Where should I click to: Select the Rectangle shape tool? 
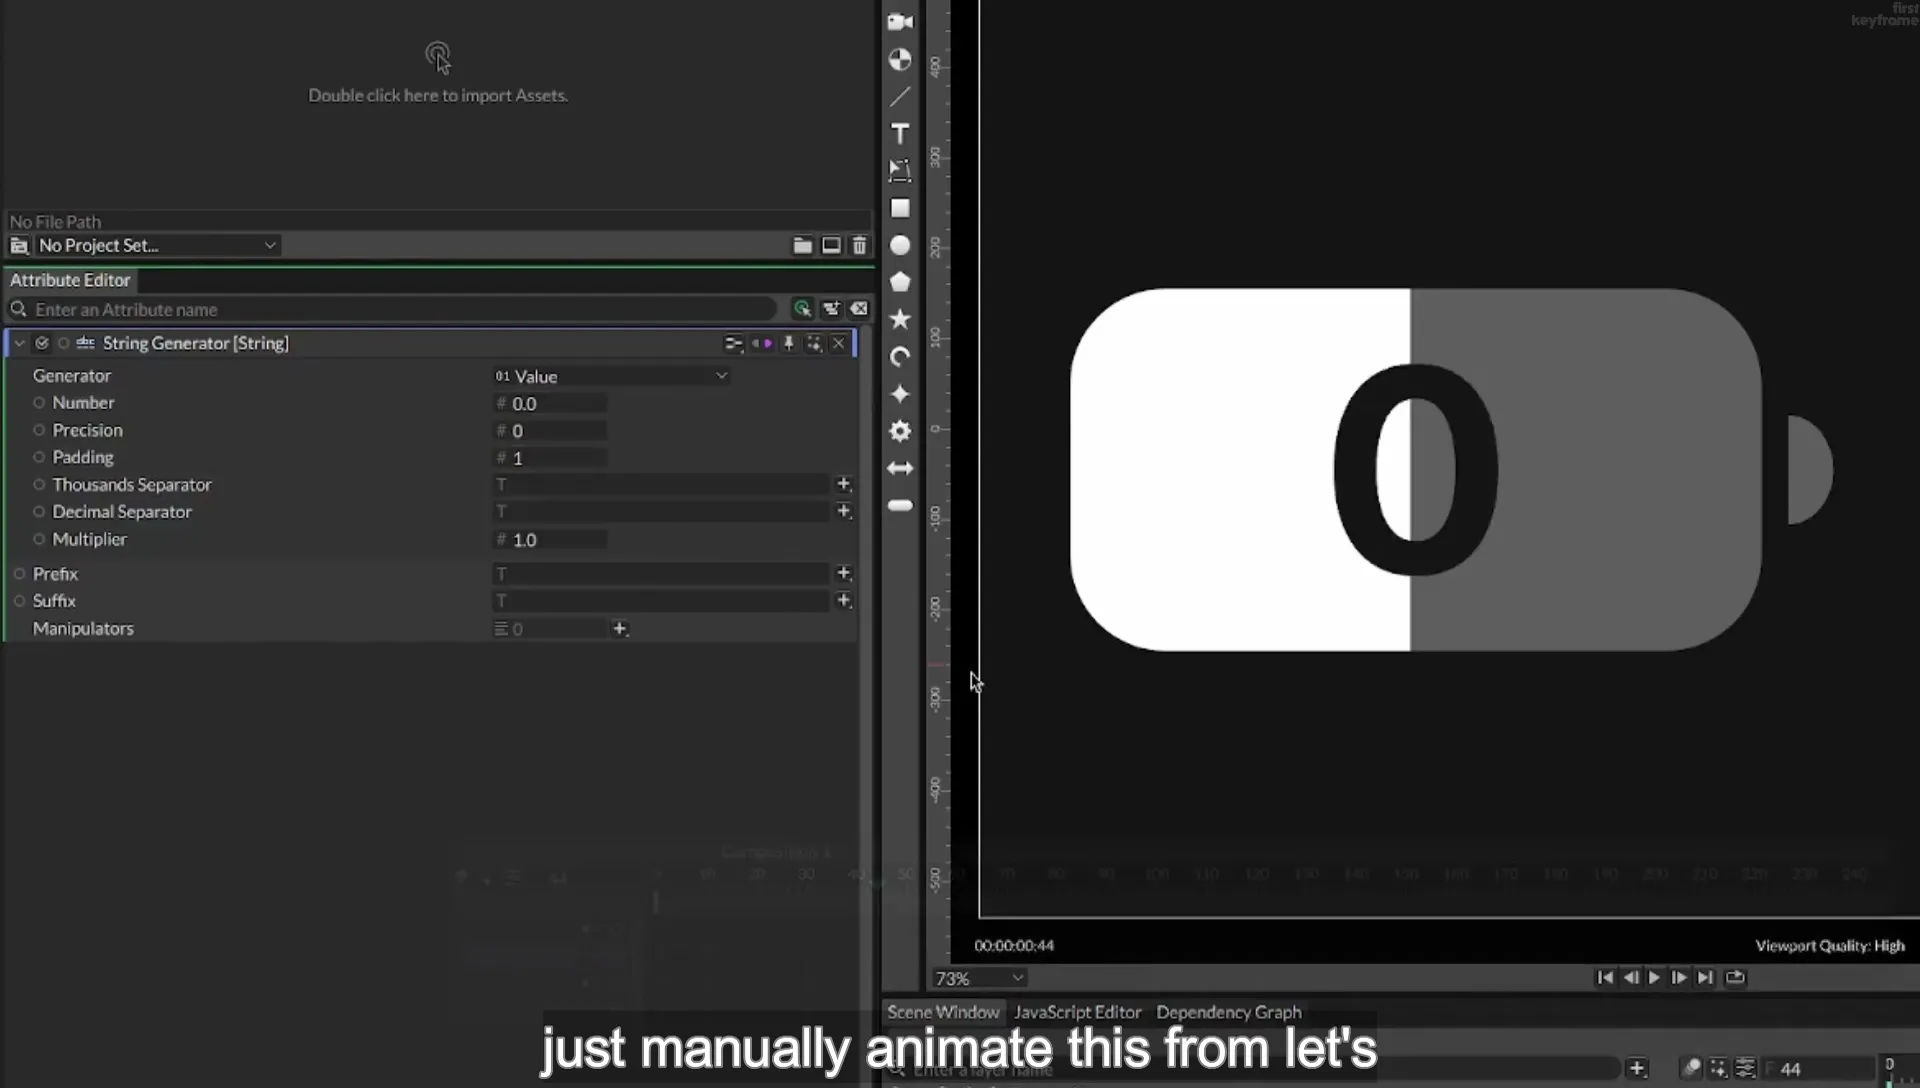tap(900, 208)
